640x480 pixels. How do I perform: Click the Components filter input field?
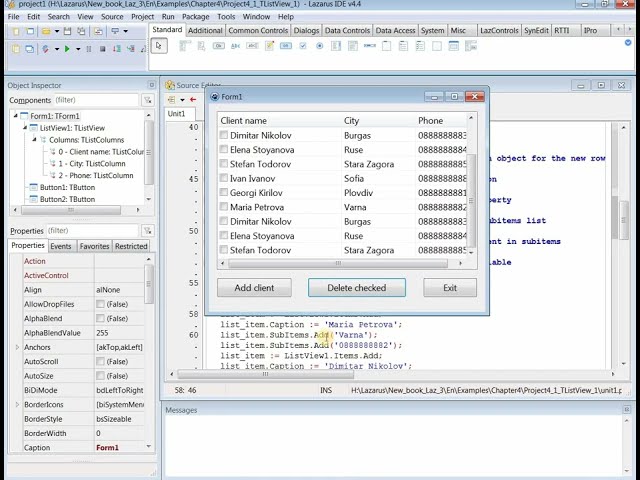click(x=96, y=100)
